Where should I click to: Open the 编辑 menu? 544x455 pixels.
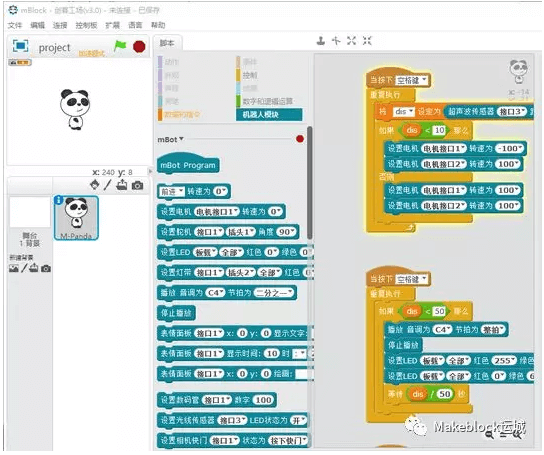[37, 25]
